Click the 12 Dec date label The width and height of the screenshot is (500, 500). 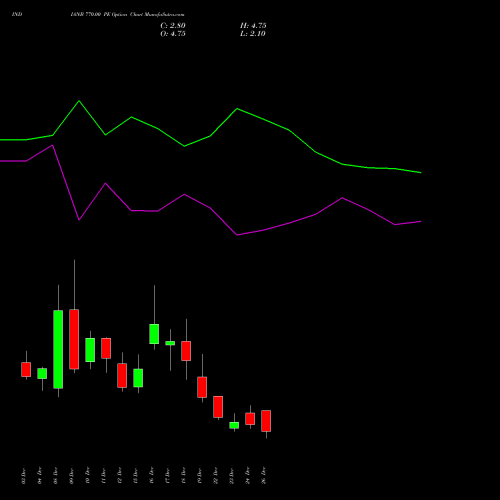(120, 476)
